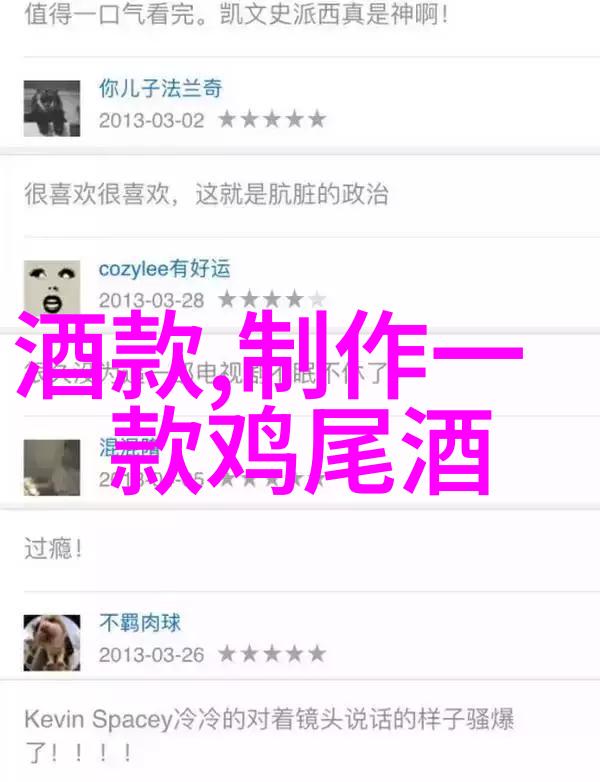Open the gray avatar above the 过瘾 review
Viewport: 600px width, 782px height.
pos(52,467)
